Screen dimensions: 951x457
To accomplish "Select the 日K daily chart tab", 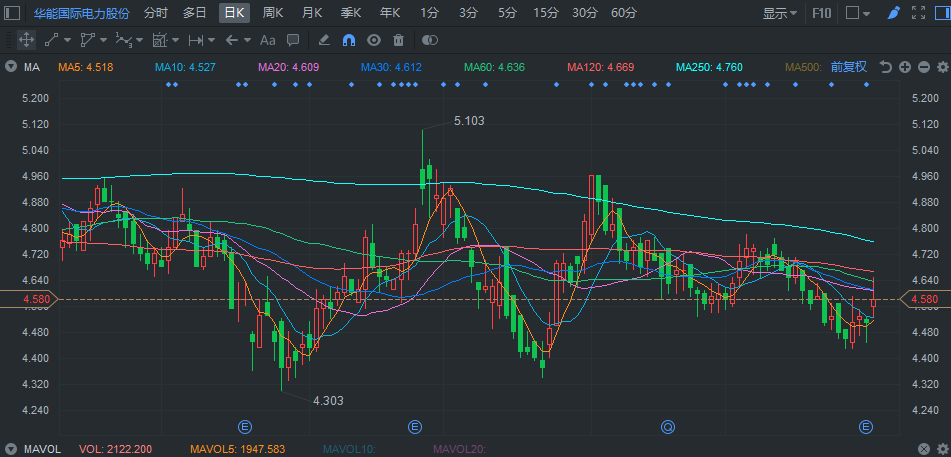I will (x=234, y=13).
